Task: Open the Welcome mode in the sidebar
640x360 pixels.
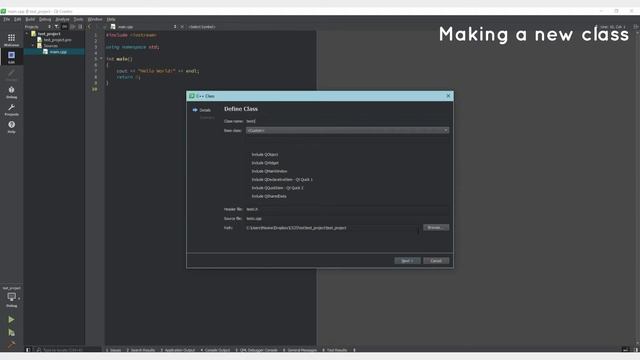Action: pyautogui.click(x=11, y=40)
